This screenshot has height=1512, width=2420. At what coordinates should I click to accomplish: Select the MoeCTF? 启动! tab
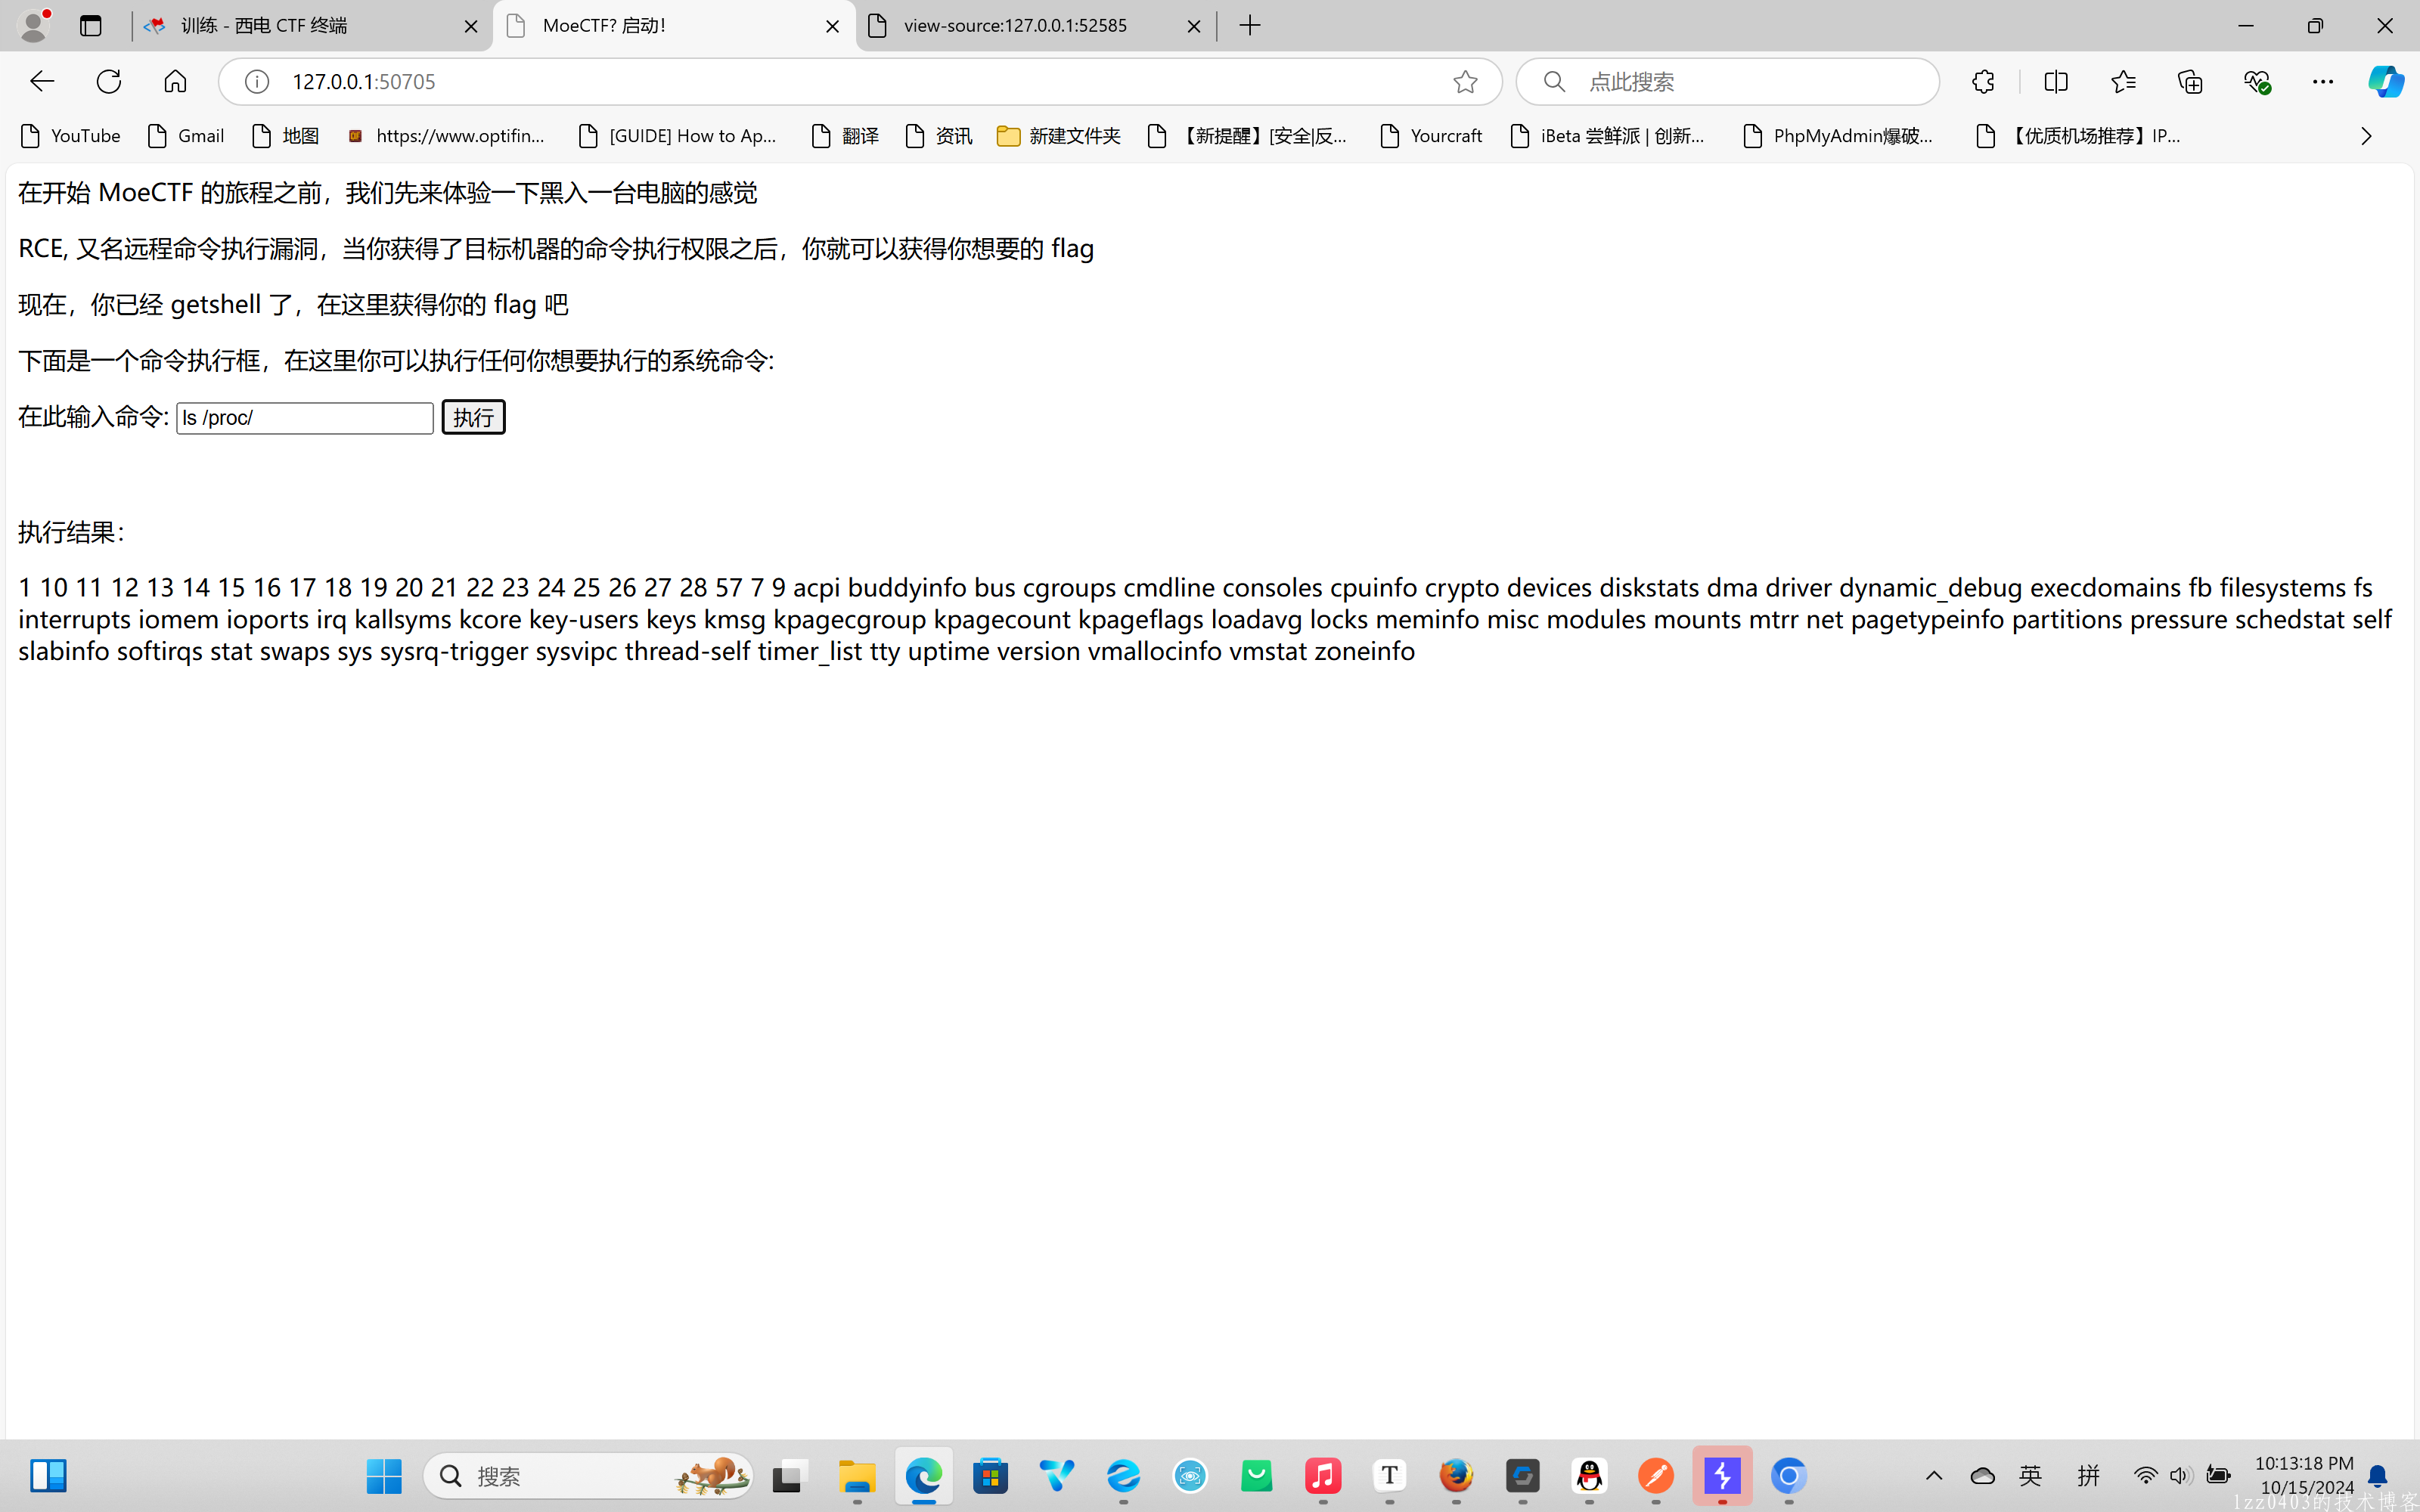674,26
